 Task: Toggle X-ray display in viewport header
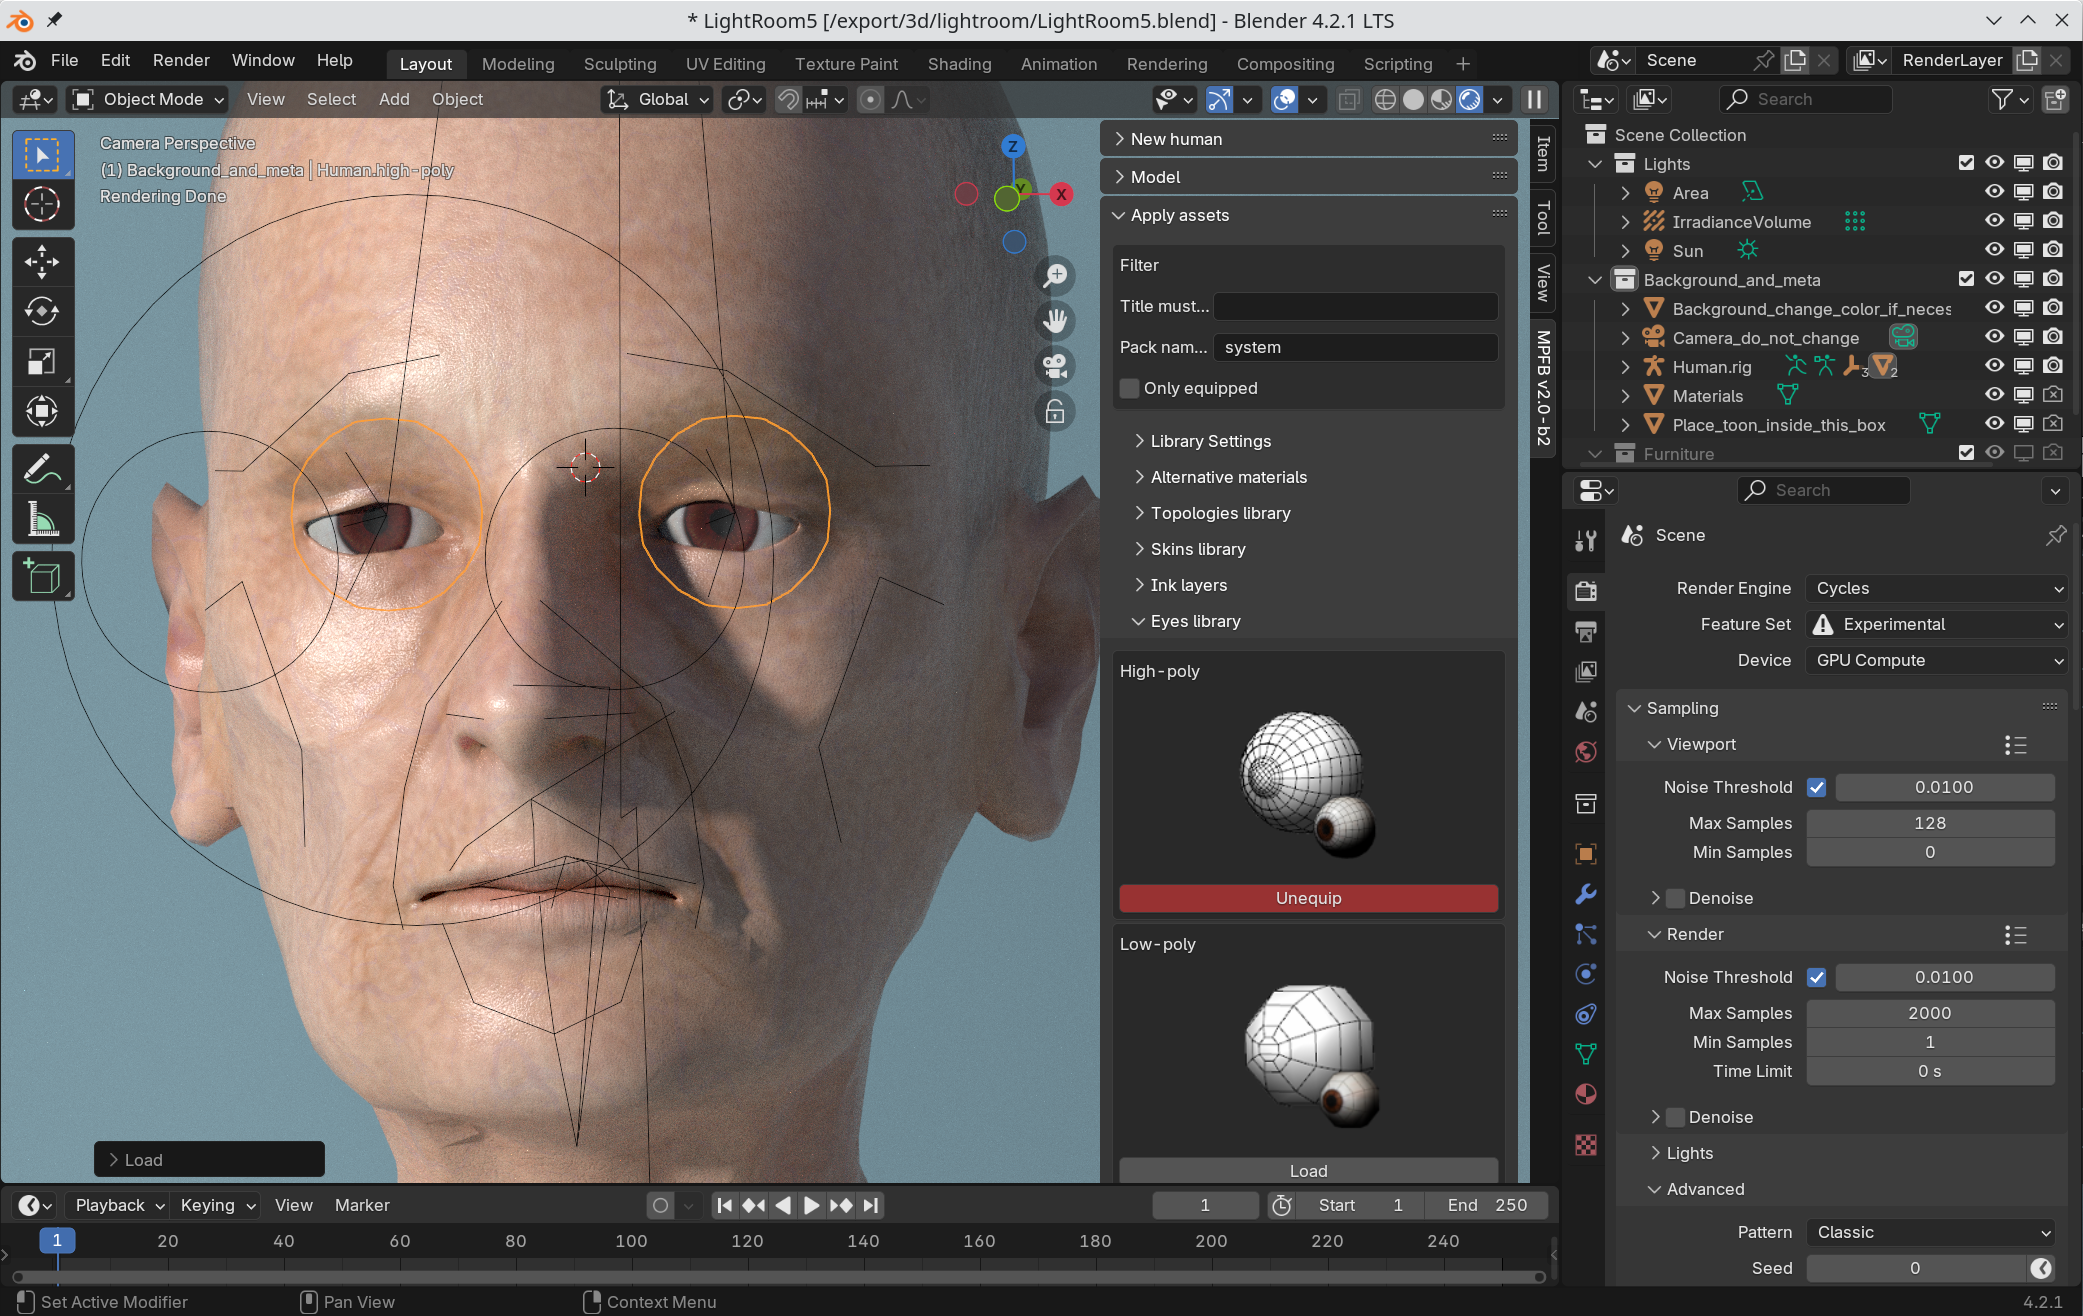pos(1349,99)
